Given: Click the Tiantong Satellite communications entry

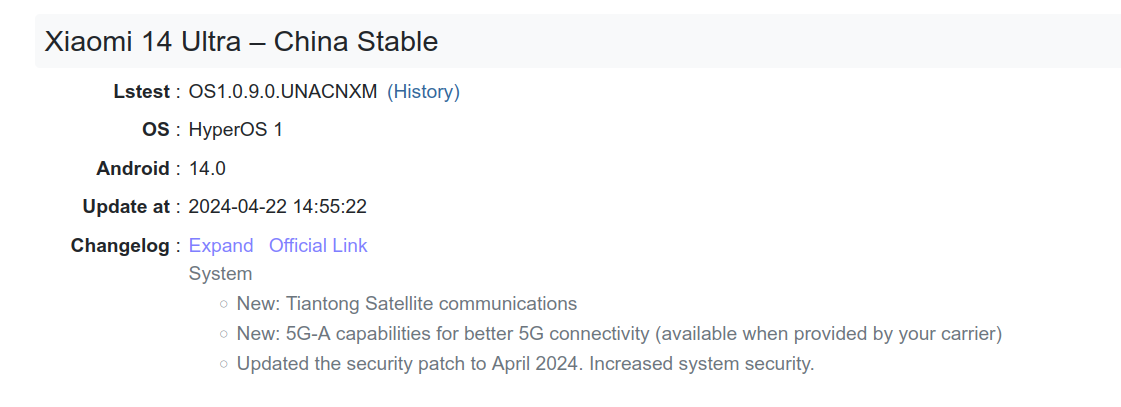Looking at the screenshot, I should (407, 303).
